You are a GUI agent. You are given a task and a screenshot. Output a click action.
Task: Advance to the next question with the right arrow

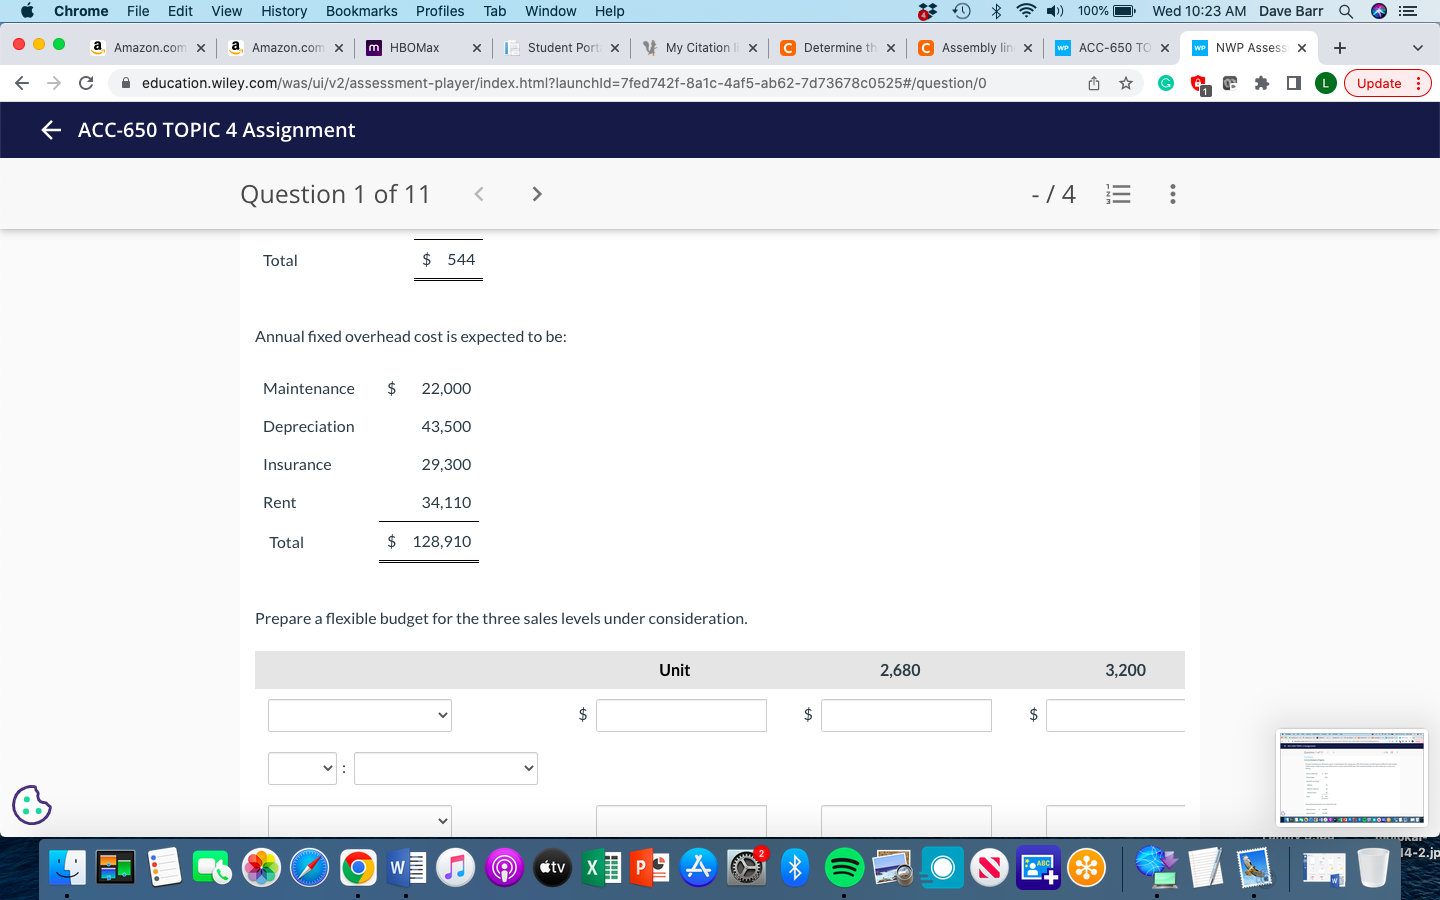pos(537,194)
